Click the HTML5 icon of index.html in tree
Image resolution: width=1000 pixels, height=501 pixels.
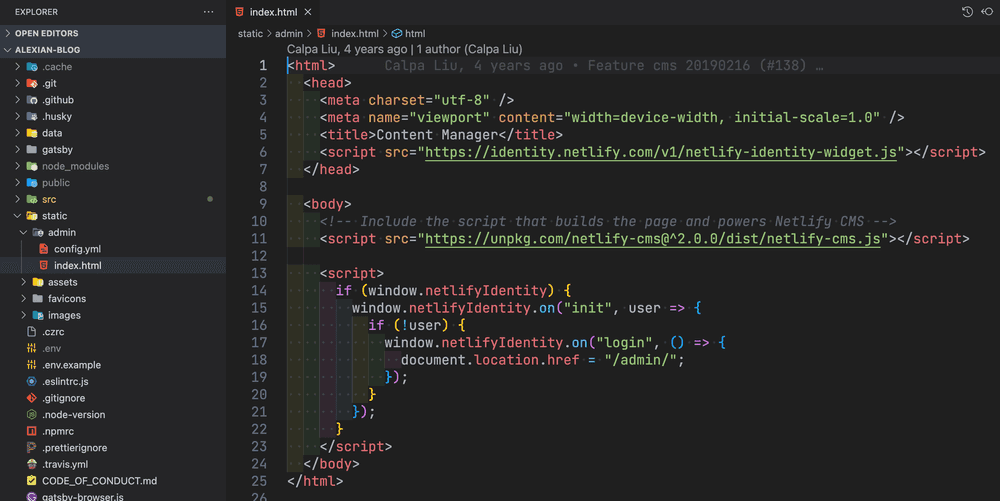43,265
